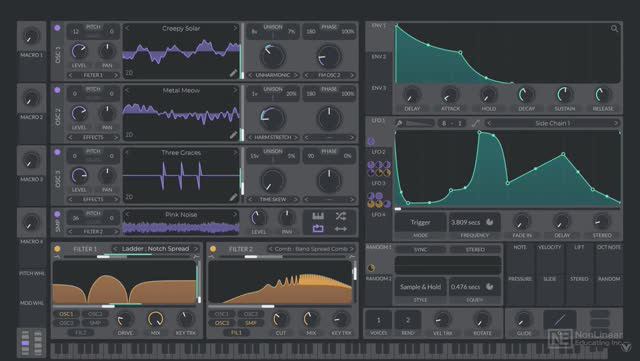Screen dimensions: 640x361
Task: Click Random 1 yellow modulation destination icon
Action: (x=371, y=268)
